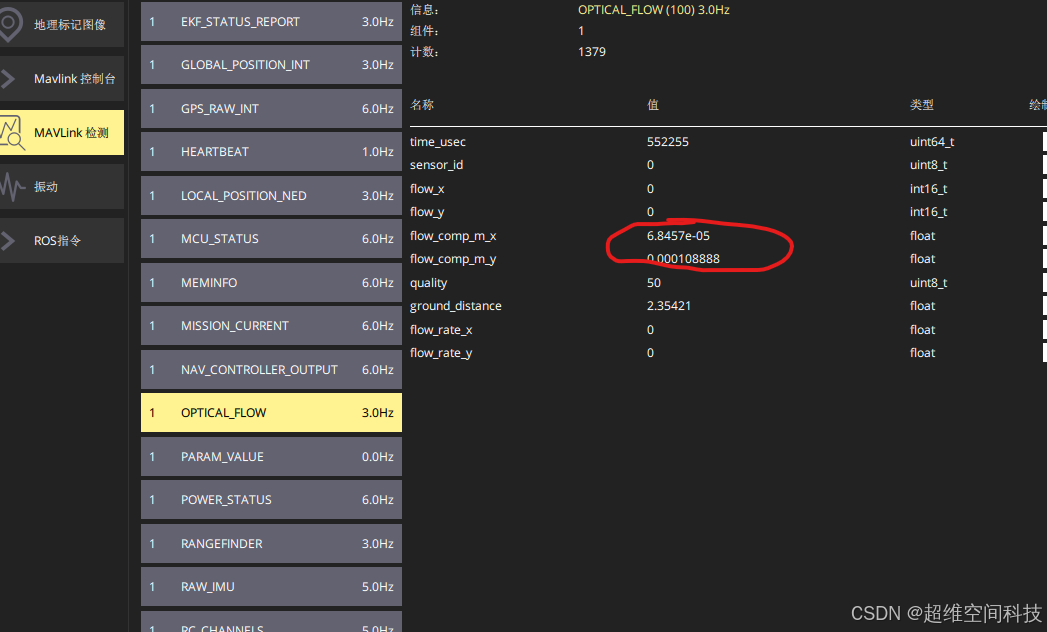
Task: Click the flow_comp_m_x field name
Action: tap(453, 236)
